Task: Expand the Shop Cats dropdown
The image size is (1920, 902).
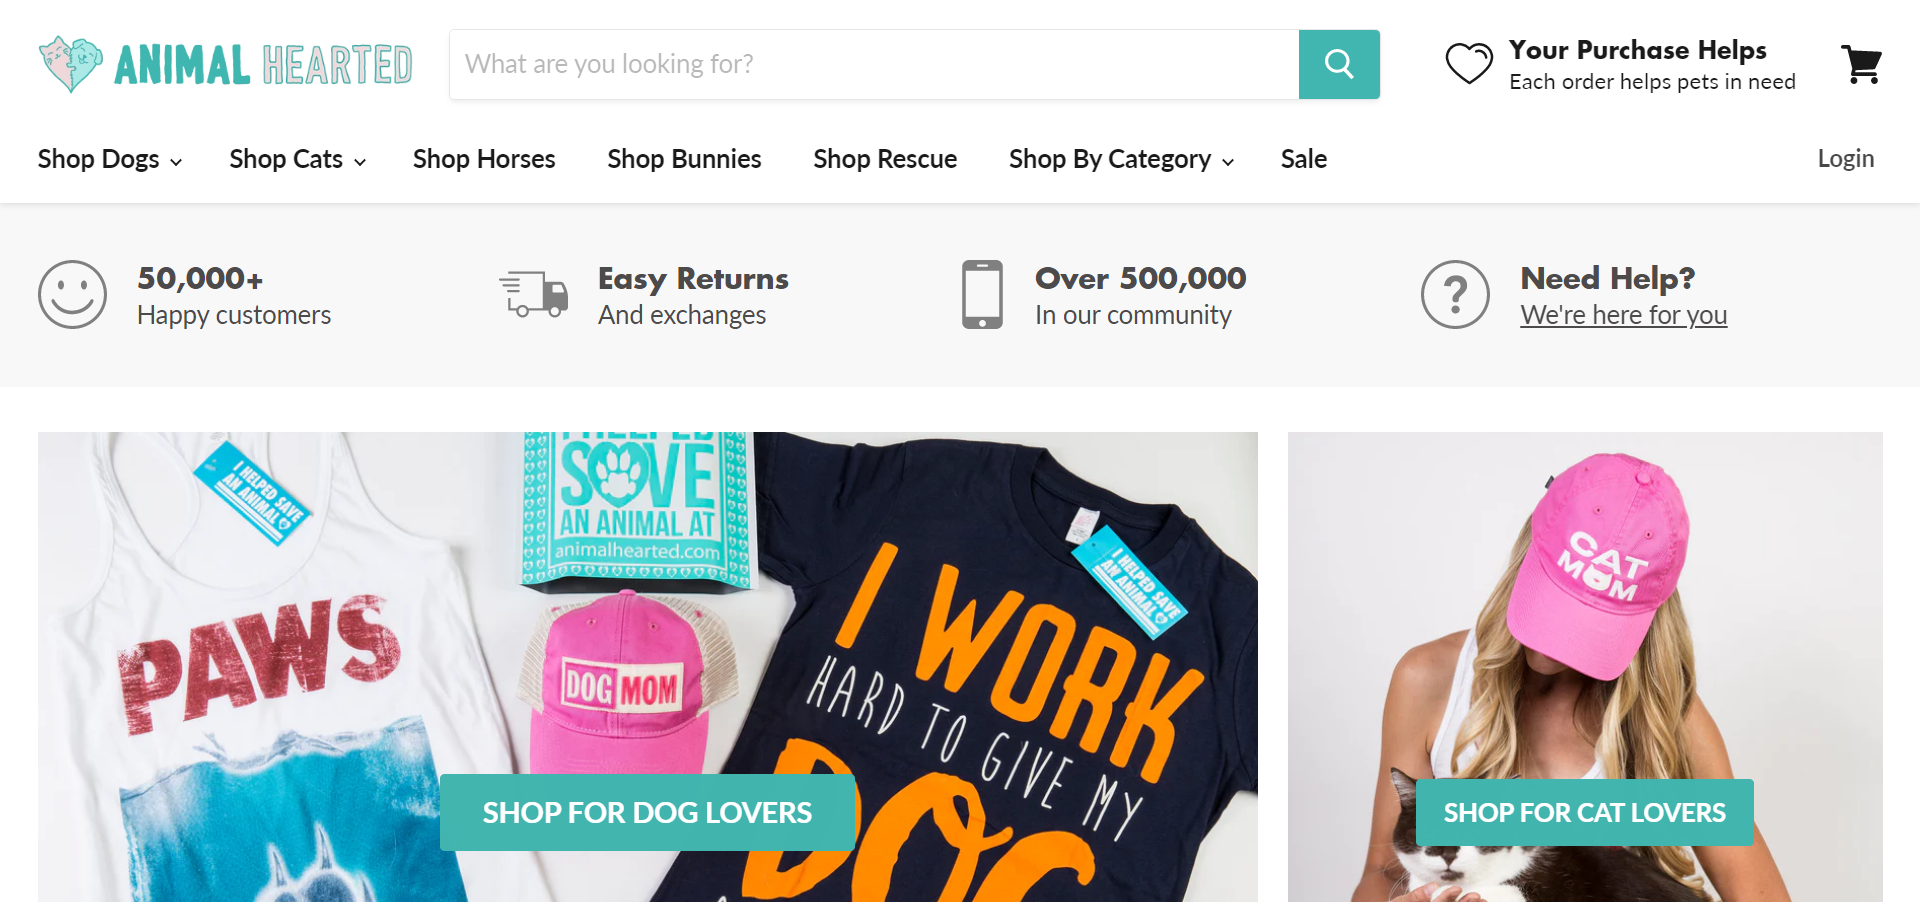Action: tap(288, 158)
